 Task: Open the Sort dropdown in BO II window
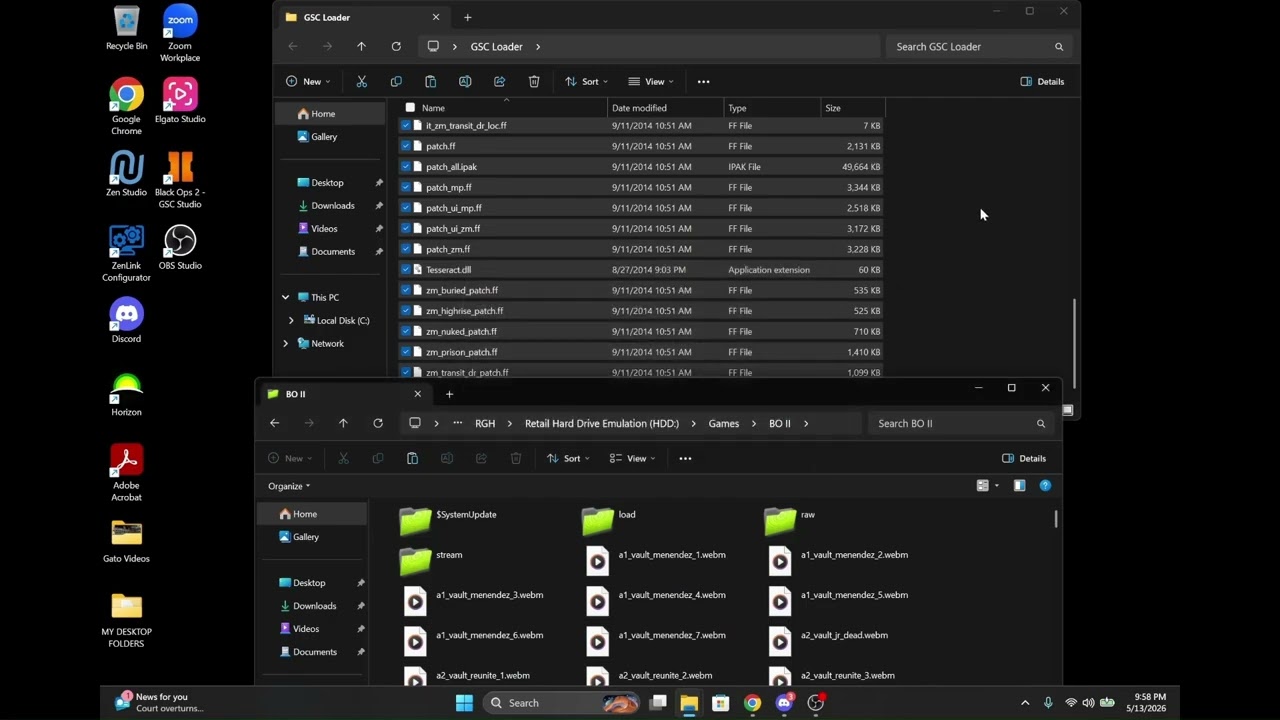tap(568, 459)
